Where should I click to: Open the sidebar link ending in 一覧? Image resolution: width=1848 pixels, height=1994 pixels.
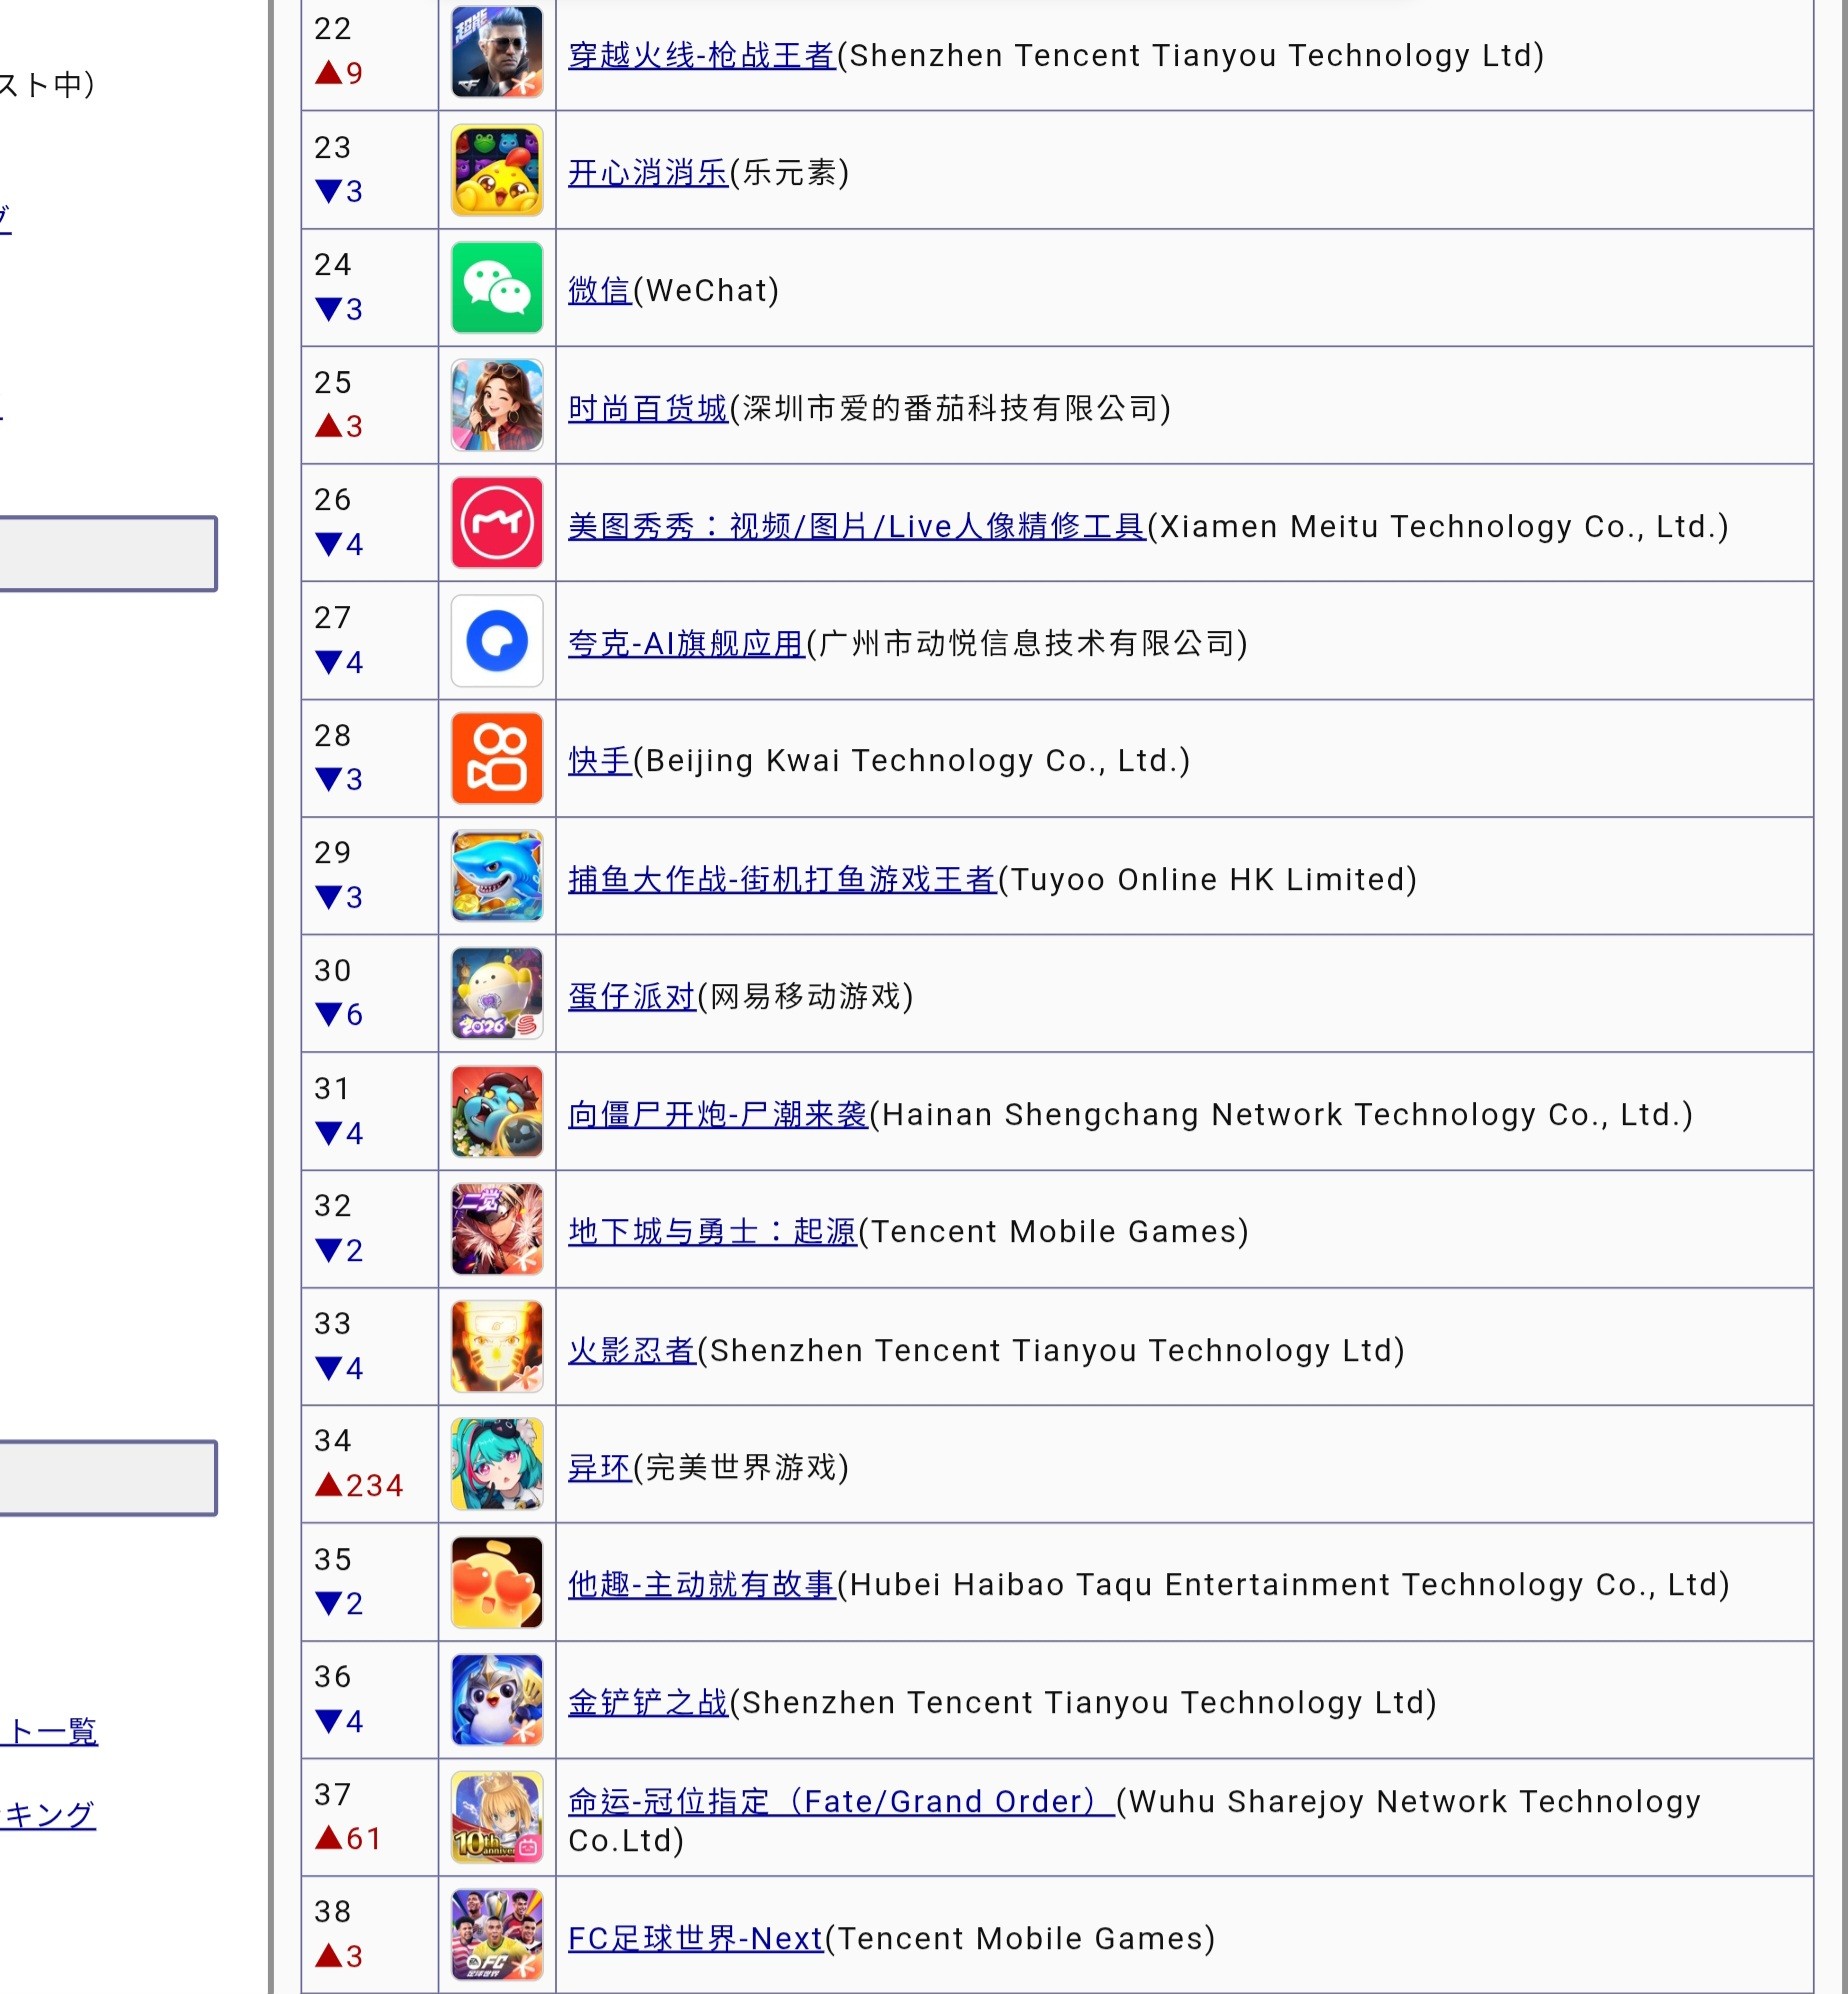(x=50, y=1730)
